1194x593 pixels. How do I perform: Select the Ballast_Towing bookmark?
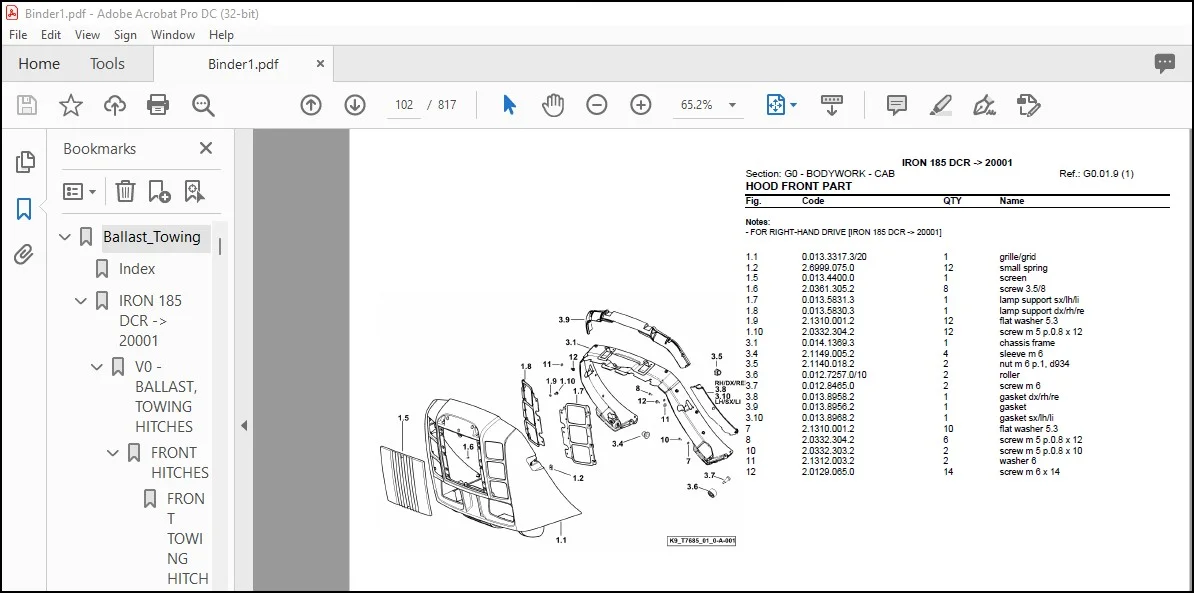coord(152,238)
